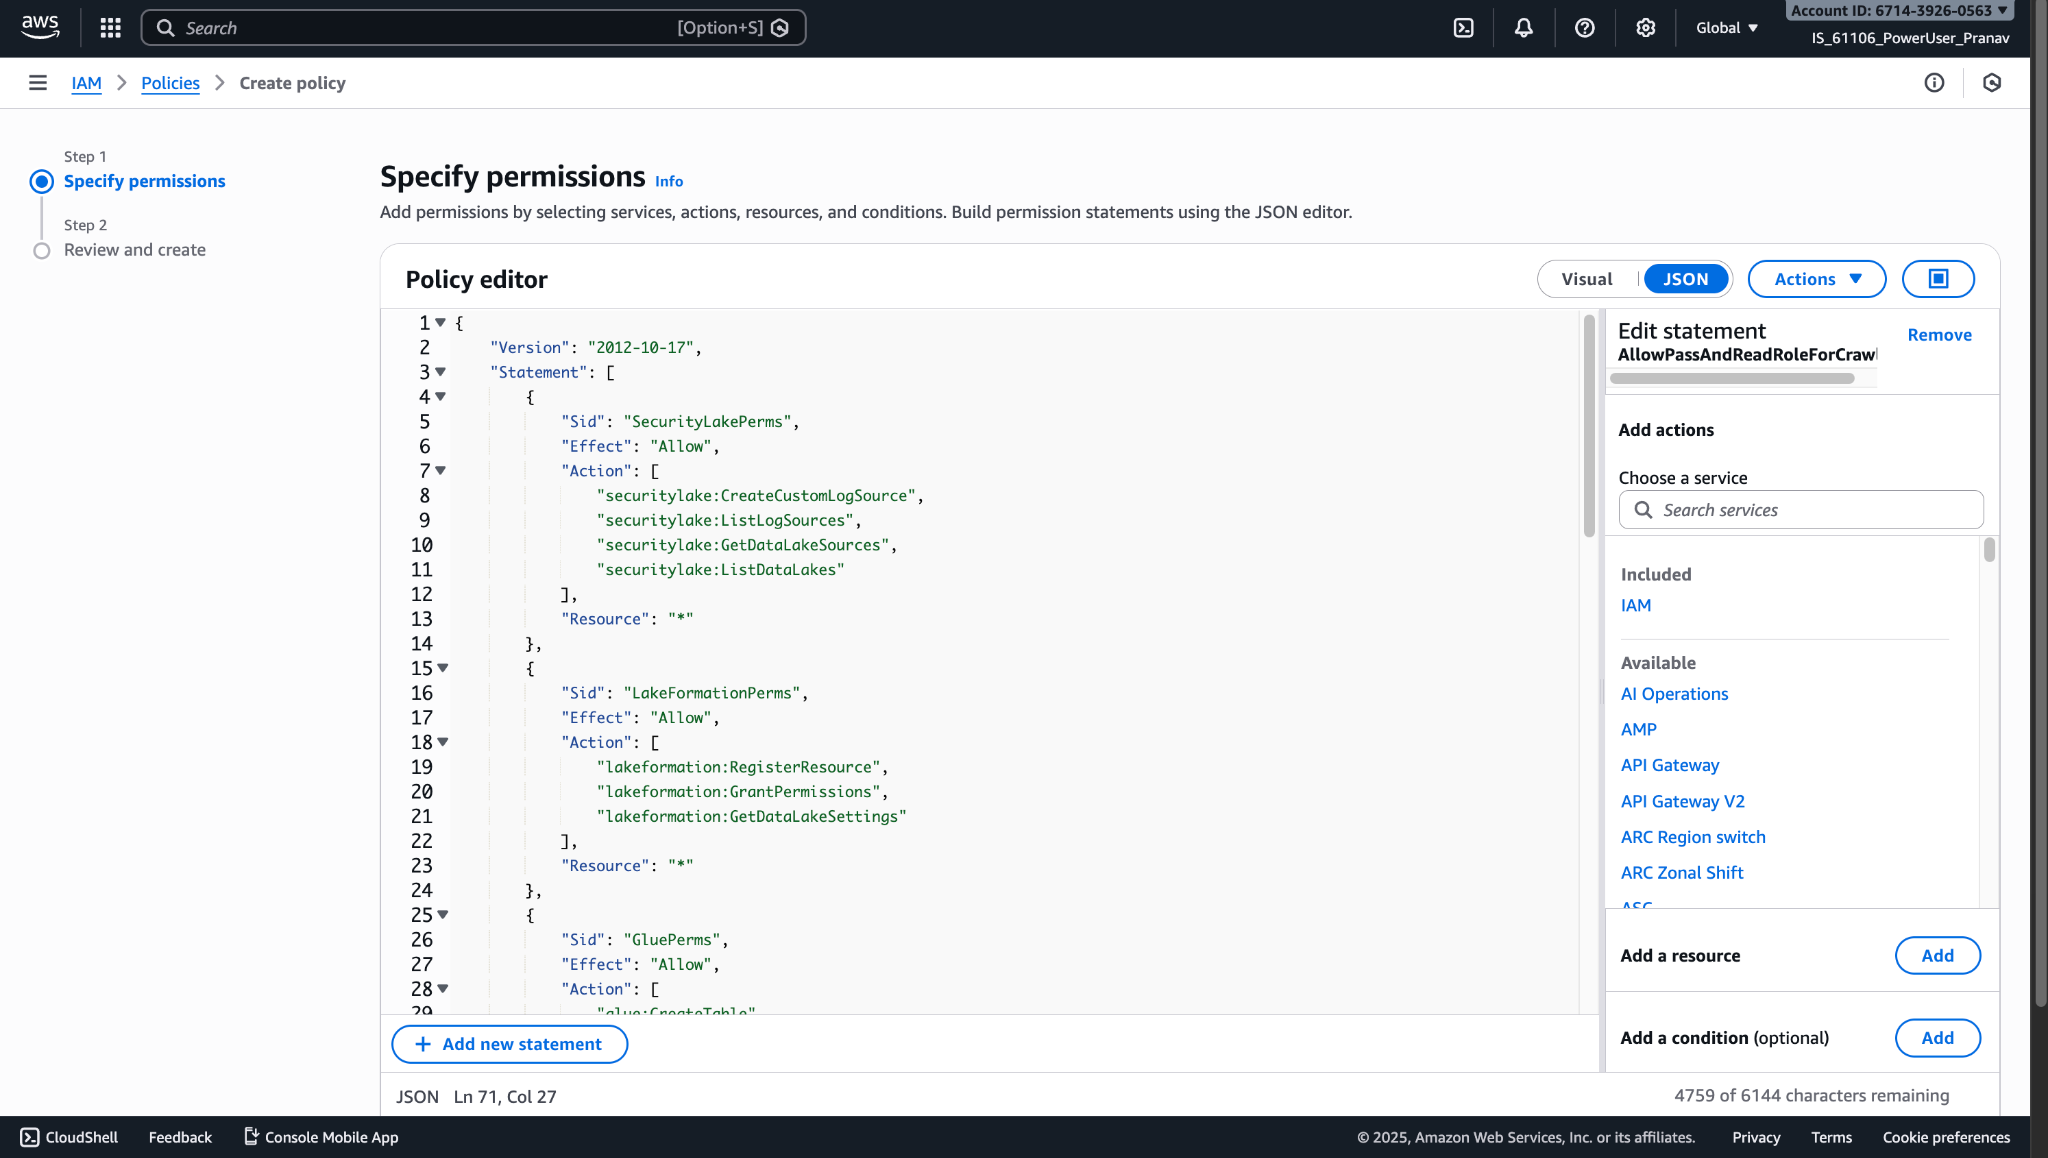Open the info circle panel icon
This screenshot has height=1158, width=2048.
(x=1935, y=83)
